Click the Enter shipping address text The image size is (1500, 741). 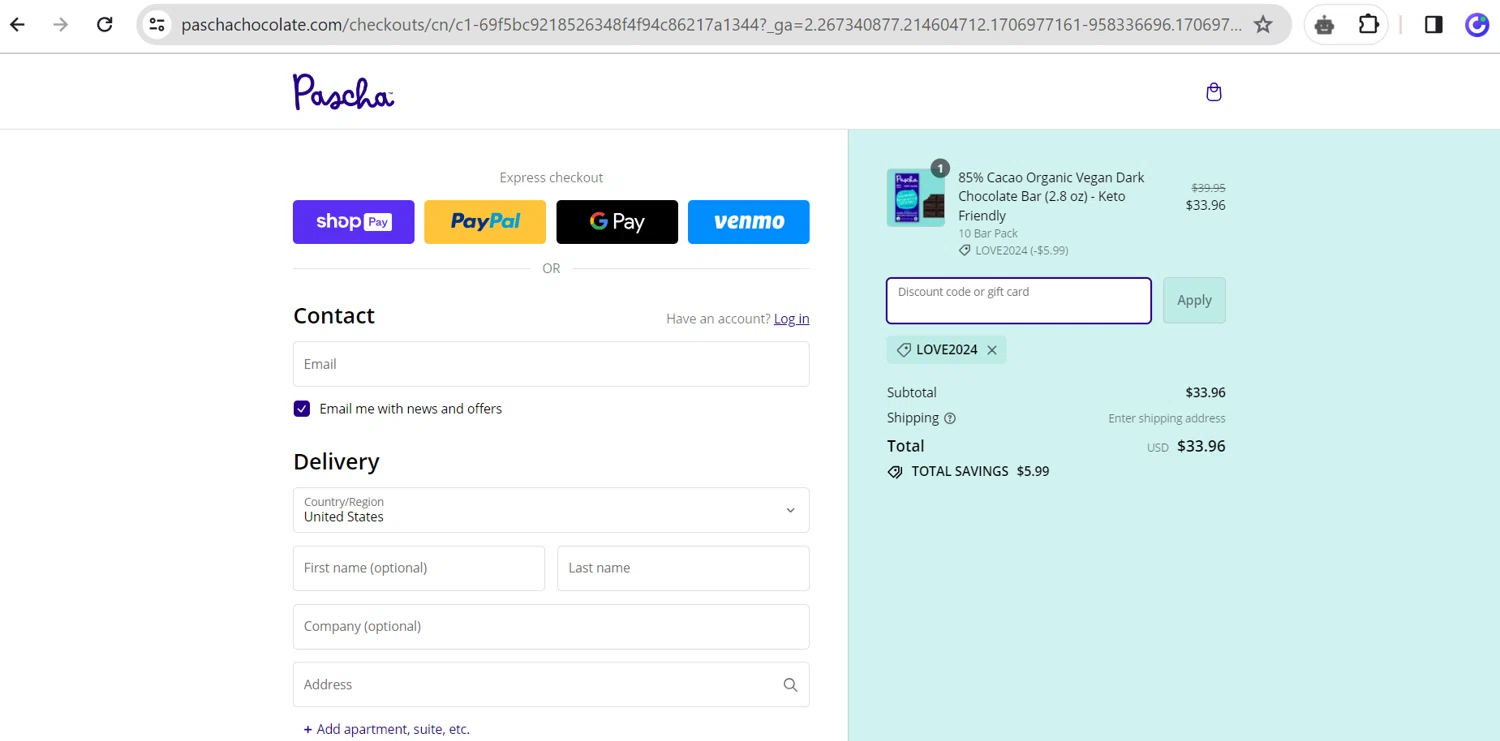coord(1166,418)
